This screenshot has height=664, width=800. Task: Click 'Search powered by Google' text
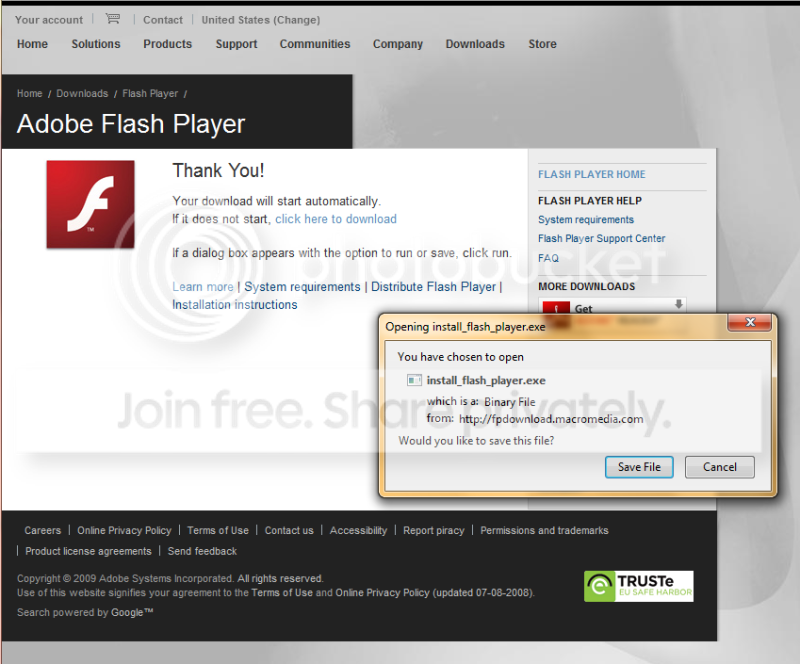(x=85, y=612)
